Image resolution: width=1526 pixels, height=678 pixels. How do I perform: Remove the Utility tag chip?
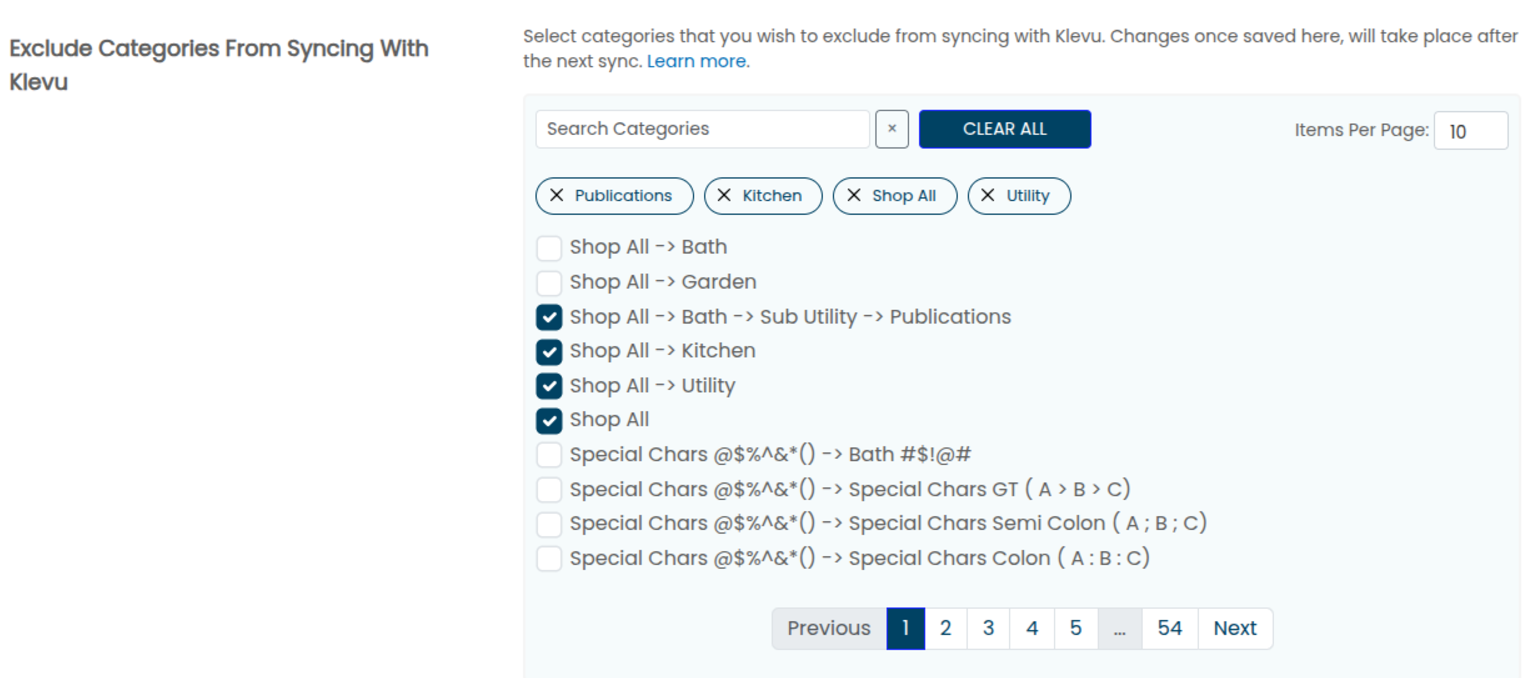[988, 196]
